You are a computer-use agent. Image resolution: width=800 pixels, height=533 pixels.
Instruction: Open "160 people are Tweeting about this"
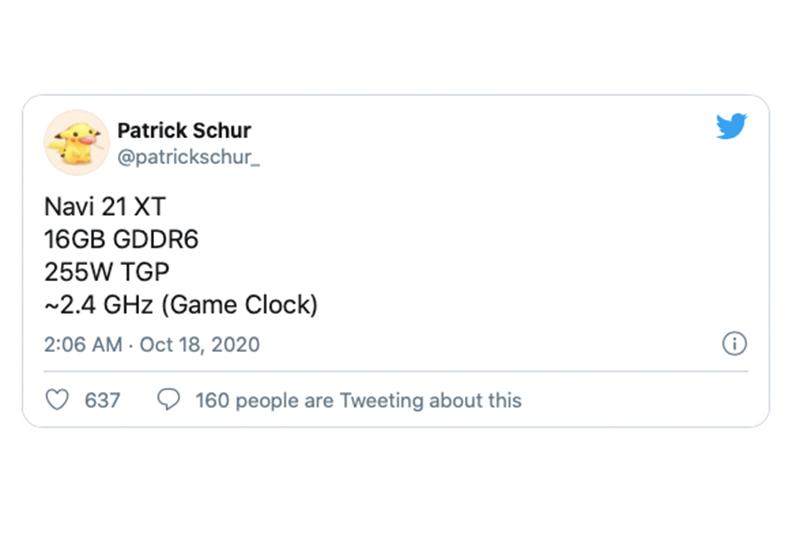358,400
